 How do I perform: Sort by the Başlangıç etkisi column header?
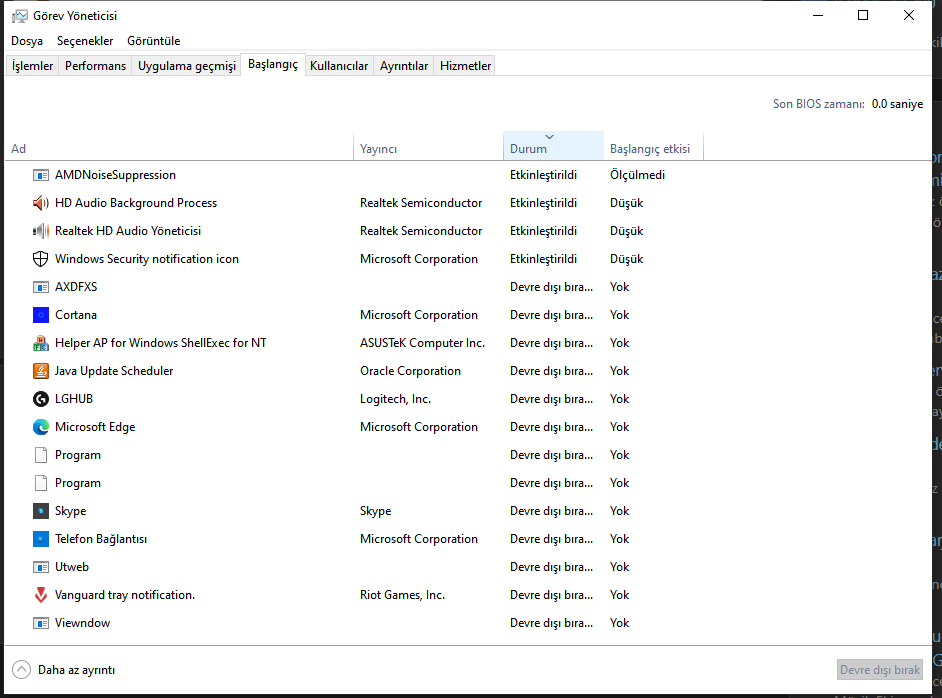pyautogui.click(x=653, y=146)
